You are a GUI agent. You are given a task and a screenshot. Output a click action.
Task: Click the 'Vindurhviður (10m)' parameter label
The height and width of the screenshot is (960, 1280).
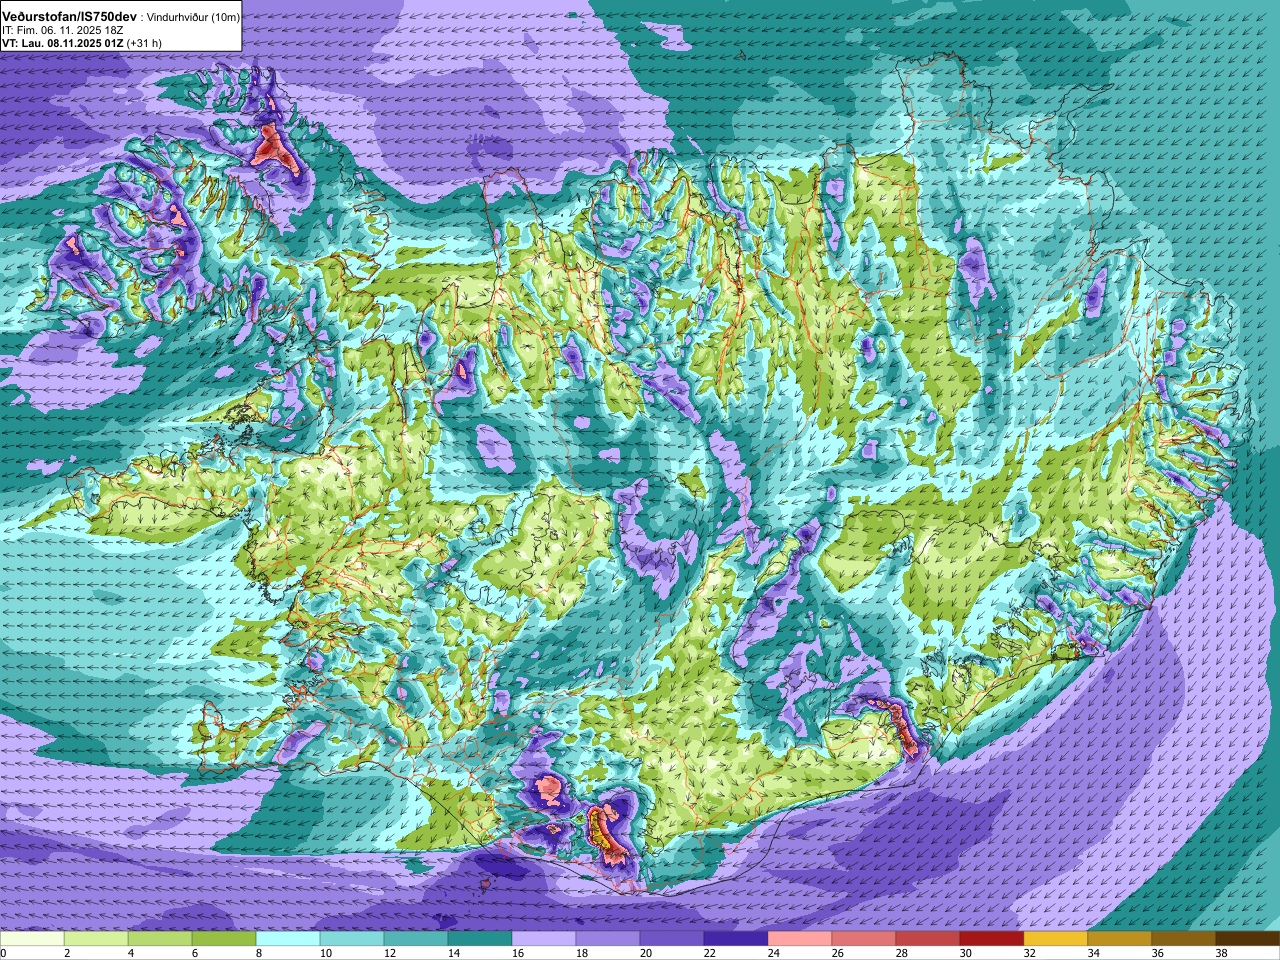click(194, 18)
